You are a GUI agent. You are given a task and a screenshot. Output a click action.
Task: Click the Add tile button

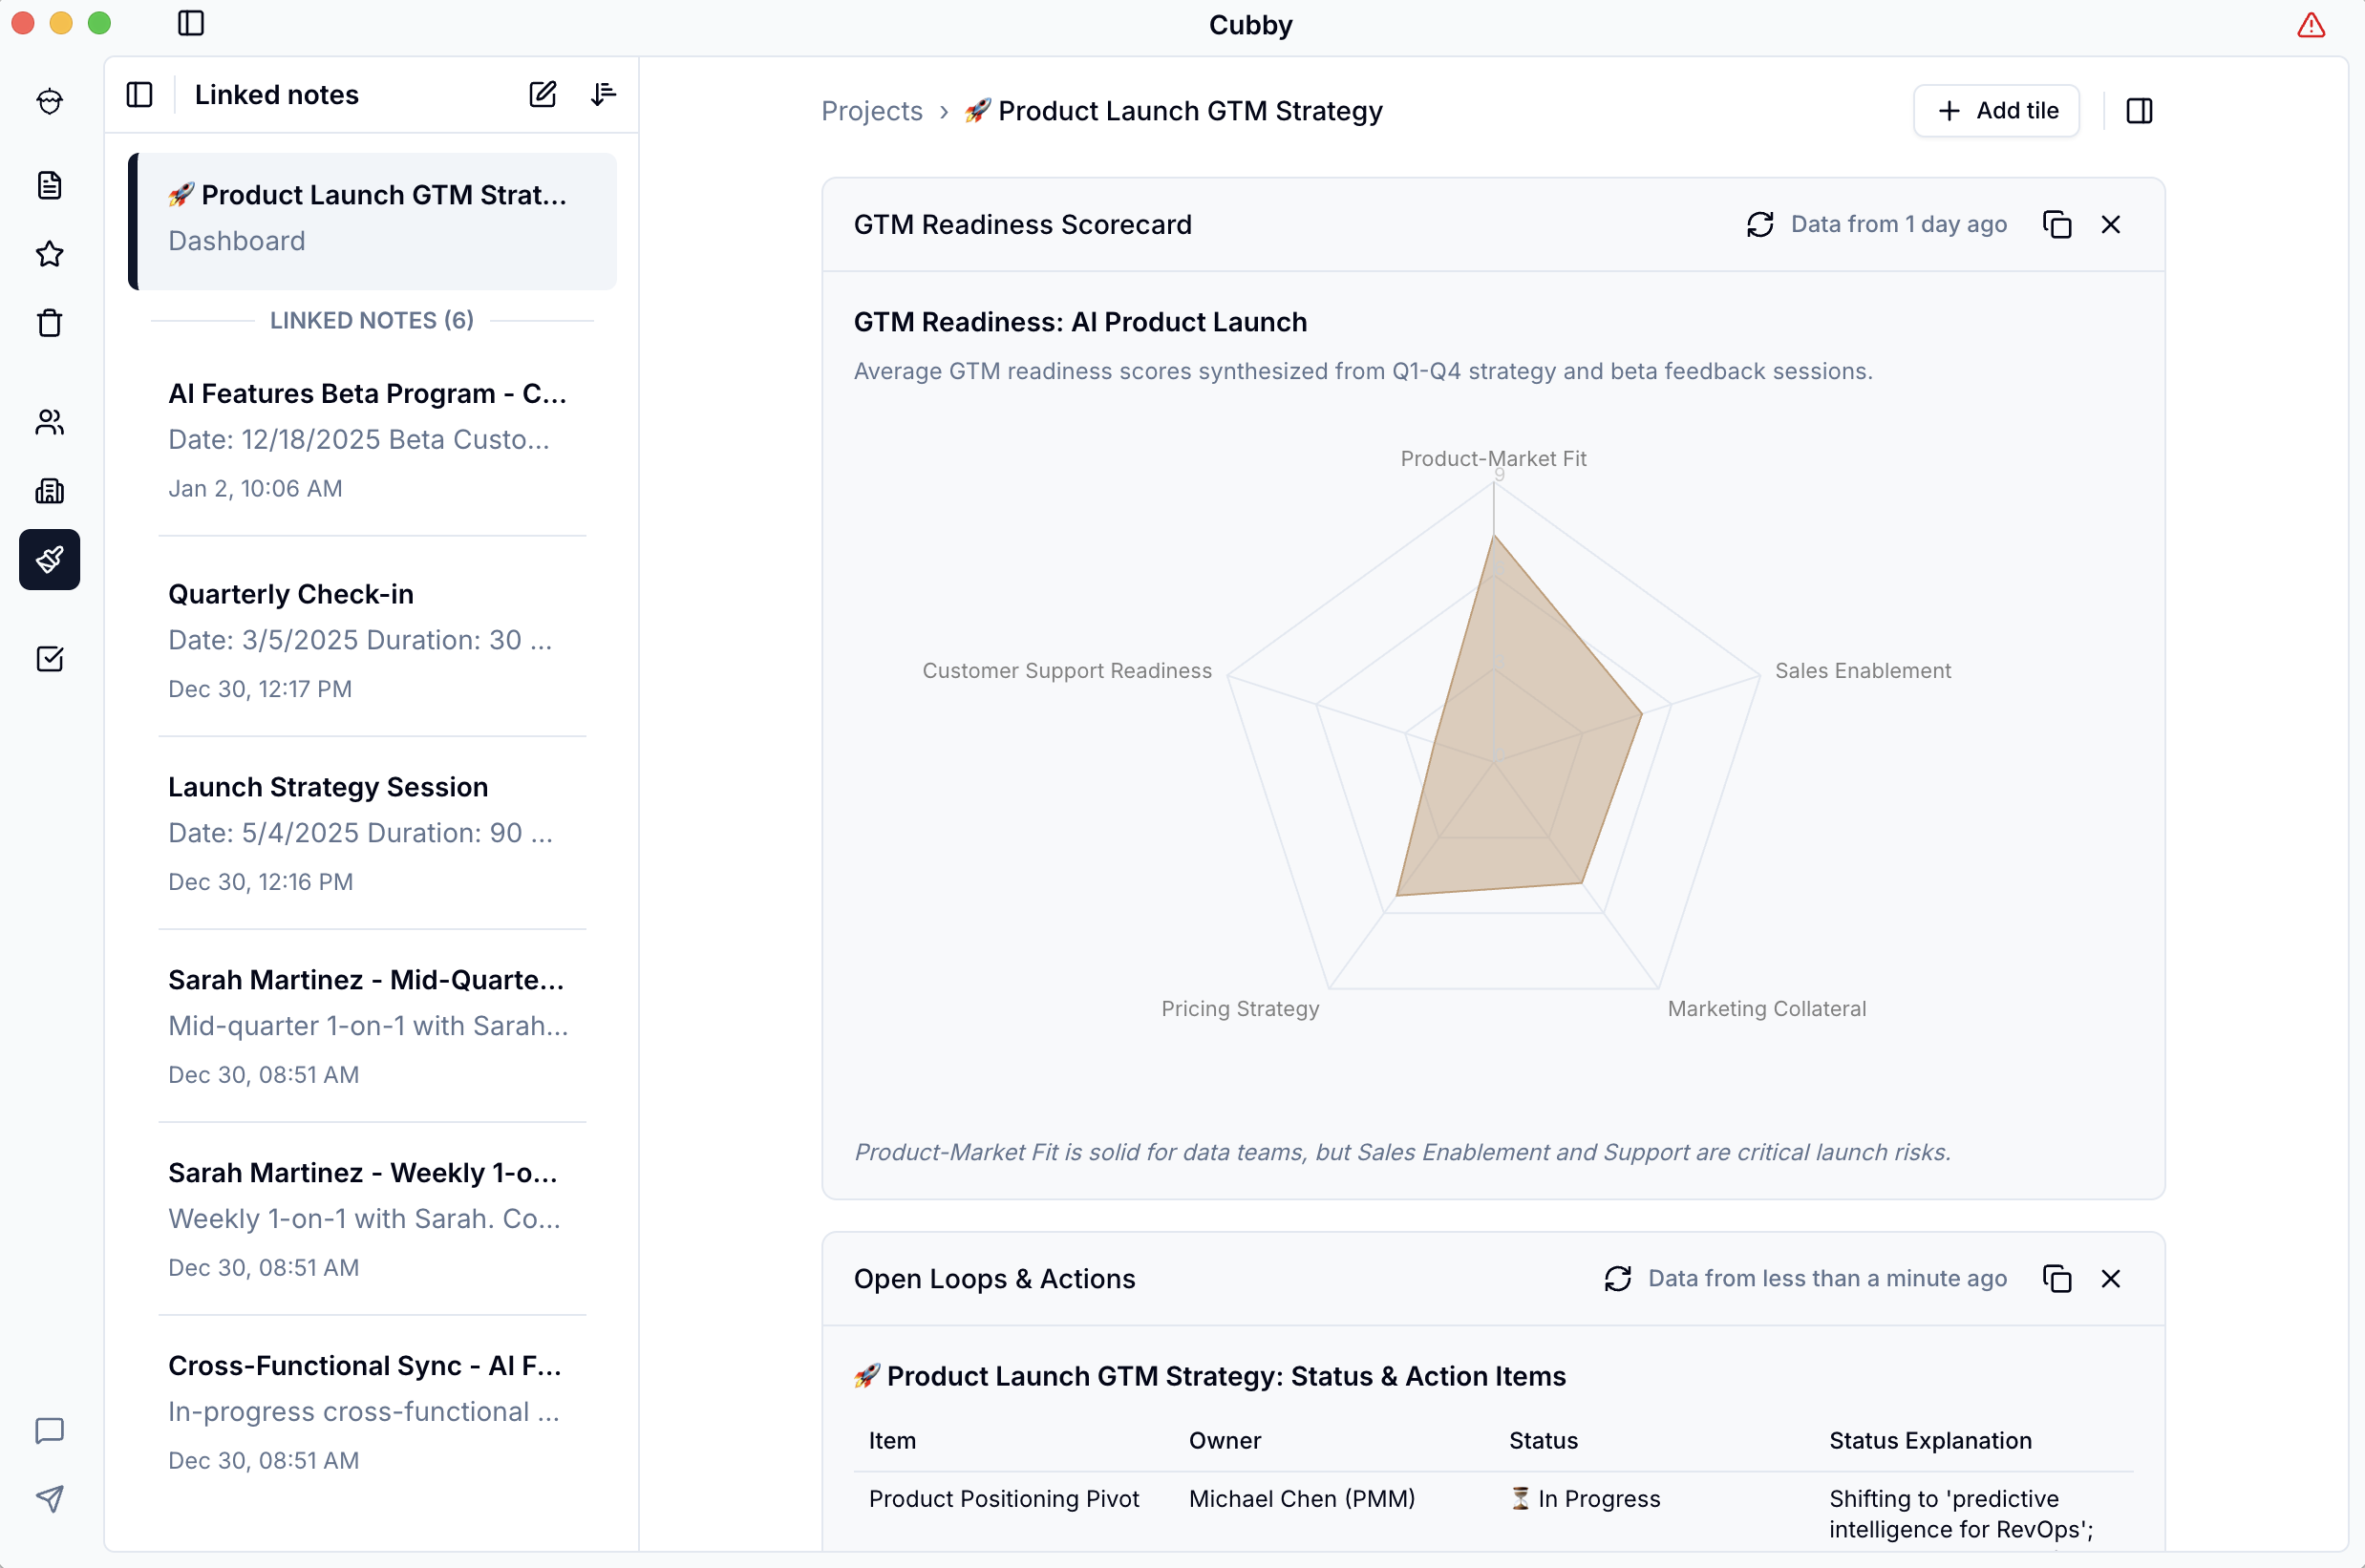click(1996, 110)
